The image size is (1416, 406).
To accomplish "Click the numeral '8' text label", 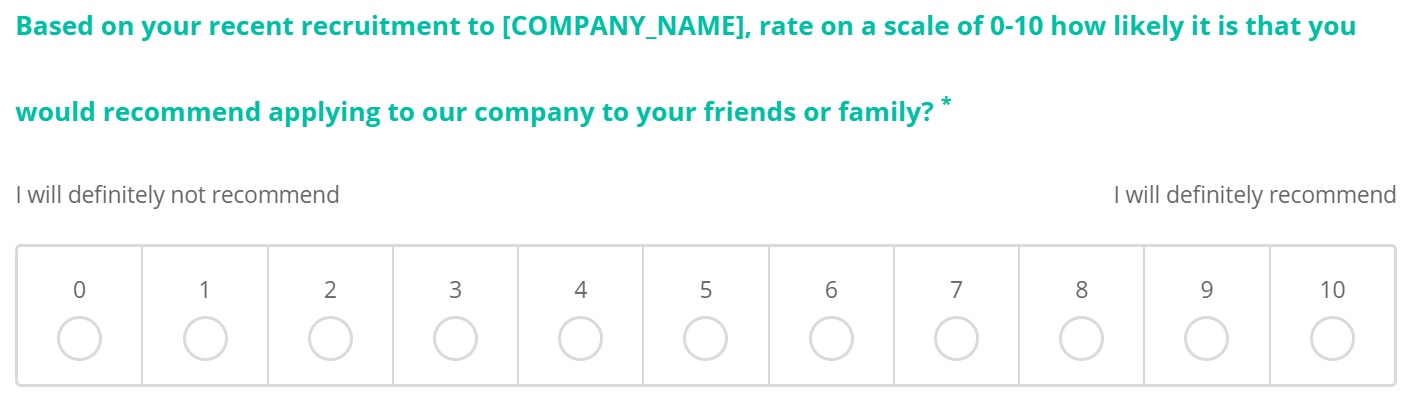I will point(1081,290).
